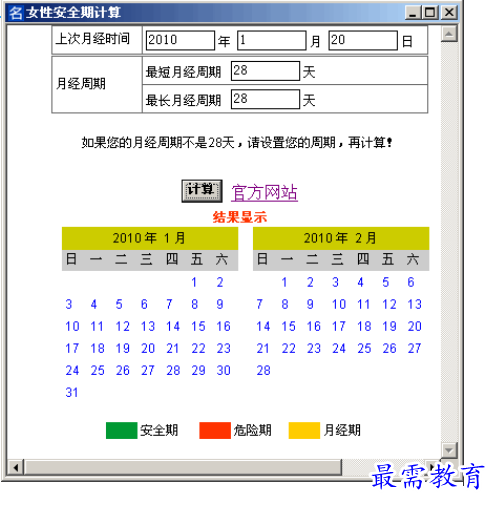Click the horizontal scrollbar thumb
This screenshot has width=493, height=508.
[183, 467]
